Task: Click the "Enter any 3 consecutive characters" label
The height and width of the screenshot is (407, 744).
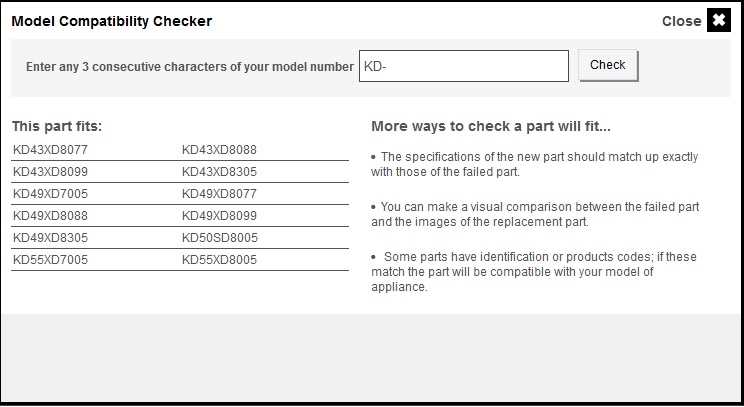Action: pos(190,67)
